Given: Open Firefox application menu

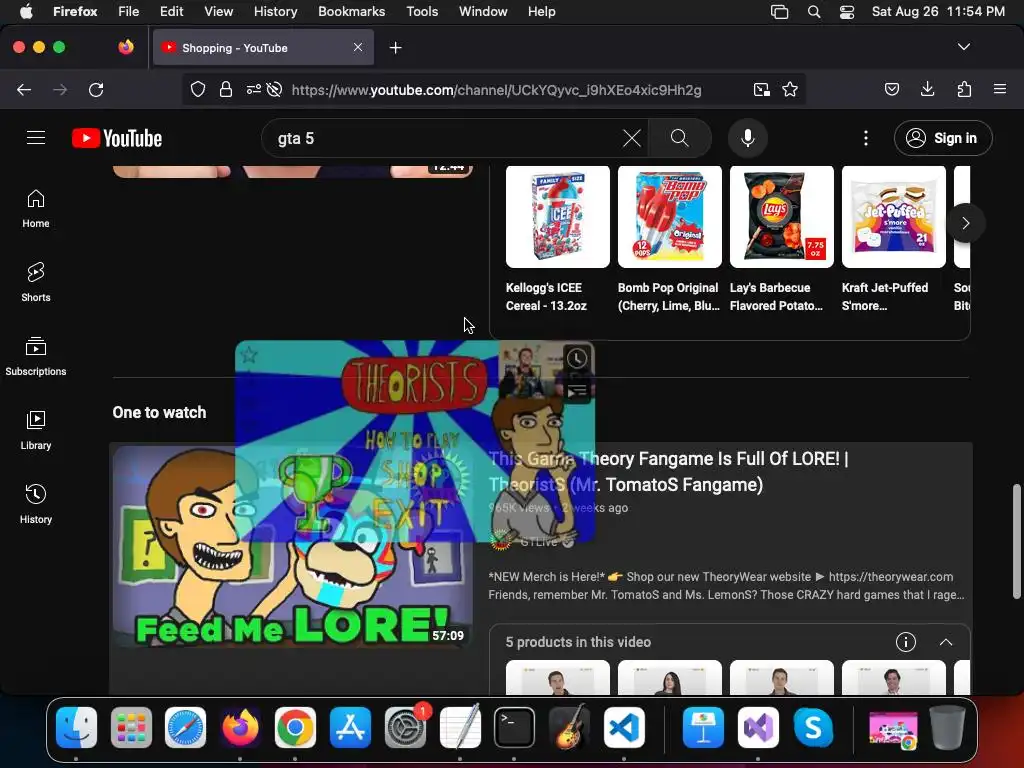Looking at the screenshot, I should (x=1000, y=89).
